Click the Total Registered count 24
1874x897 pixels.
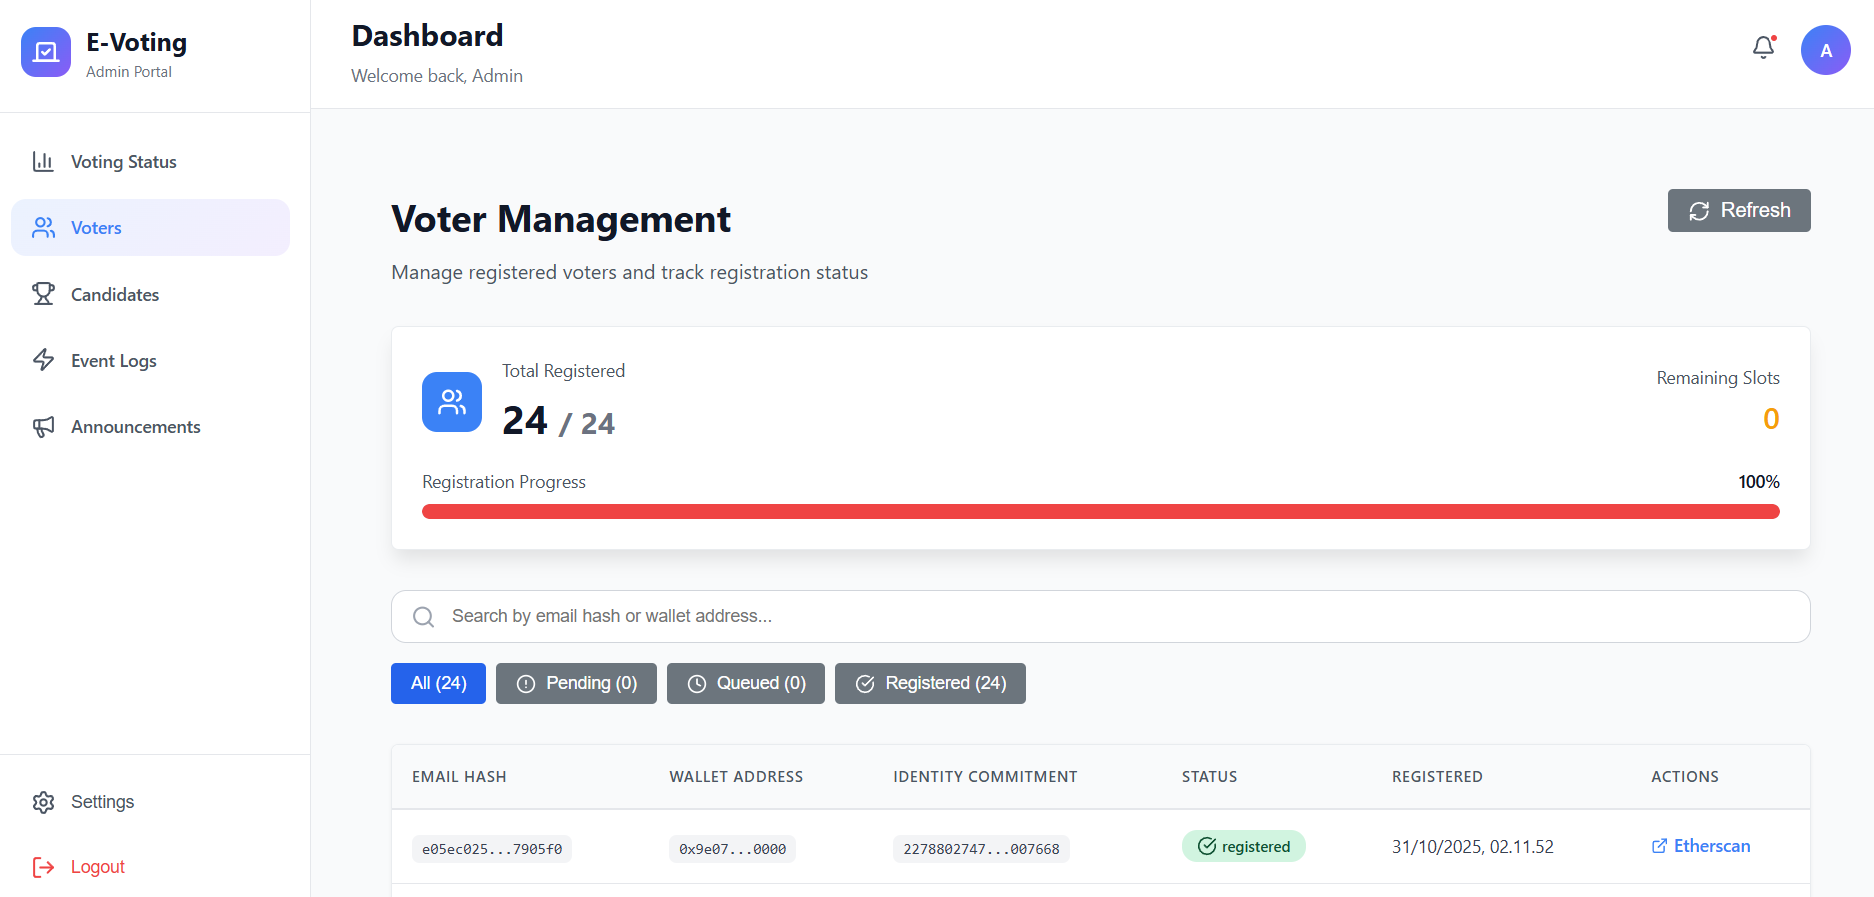coord(525,421)
